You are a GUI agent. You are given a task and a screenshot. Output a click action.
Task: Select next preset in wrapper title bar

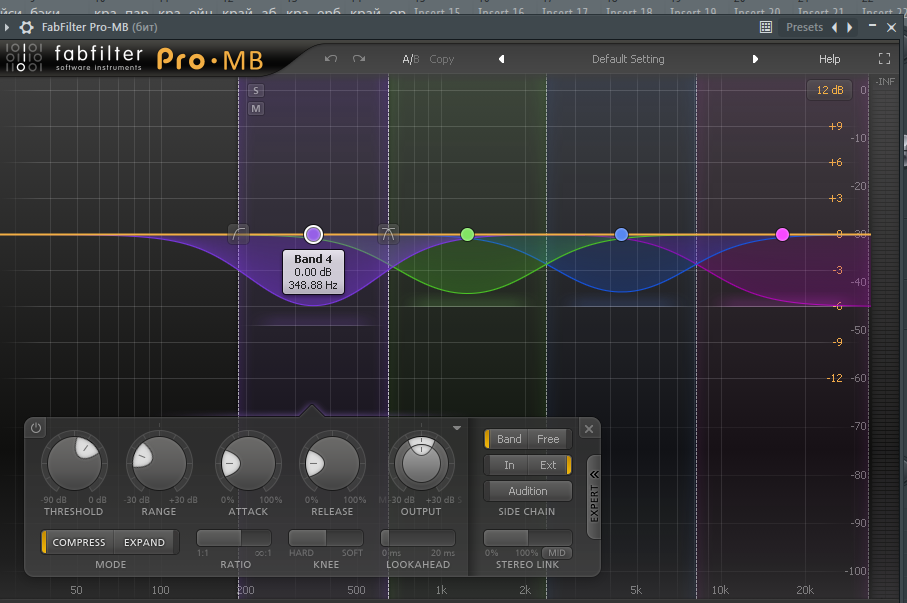click(850, 27)
